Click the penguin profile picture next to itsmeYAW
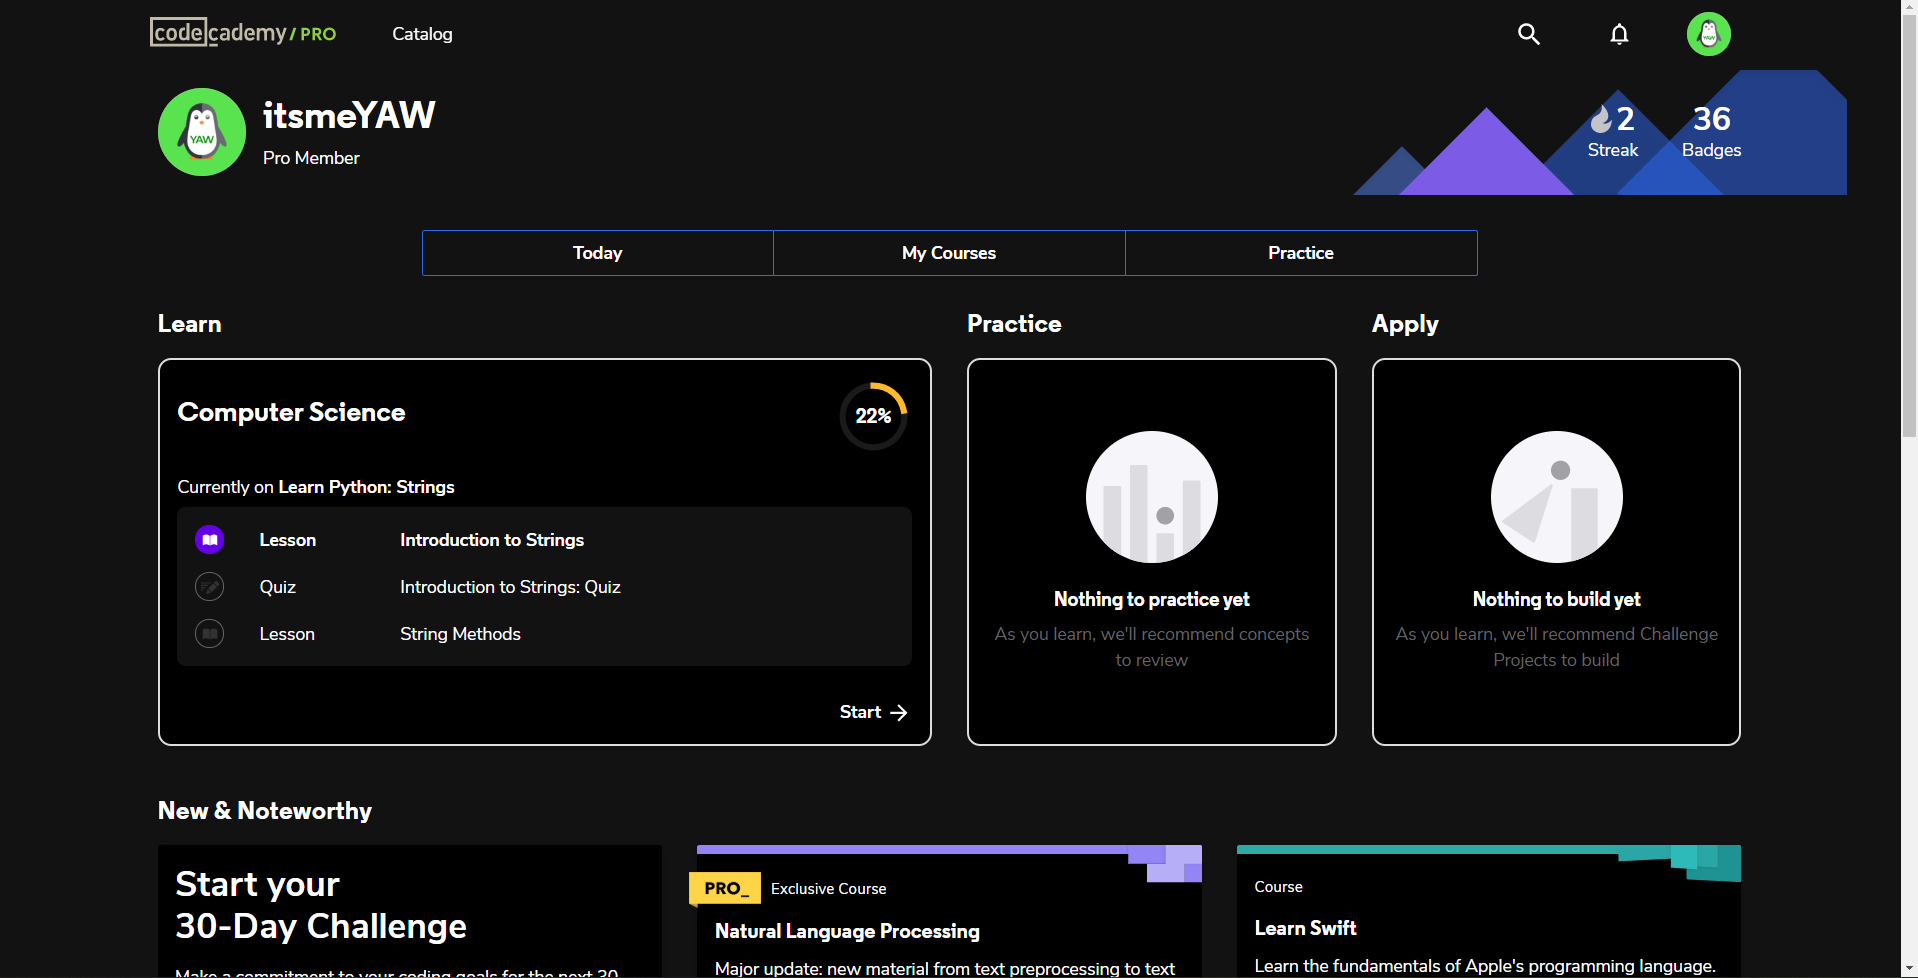 point(200,131)
